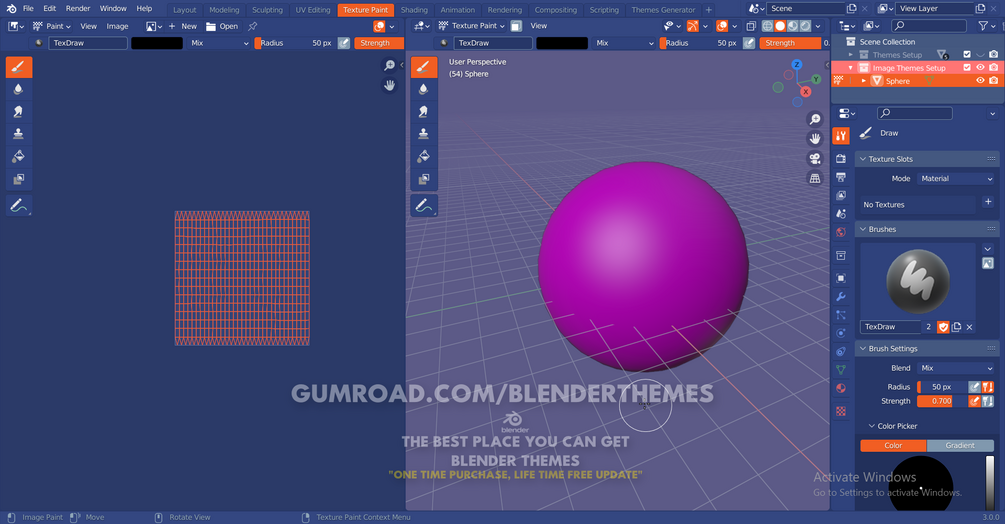Open the Object Data mesh properties tab
Viewport: 1005px width, 524px height.
[x=841, y=370]
